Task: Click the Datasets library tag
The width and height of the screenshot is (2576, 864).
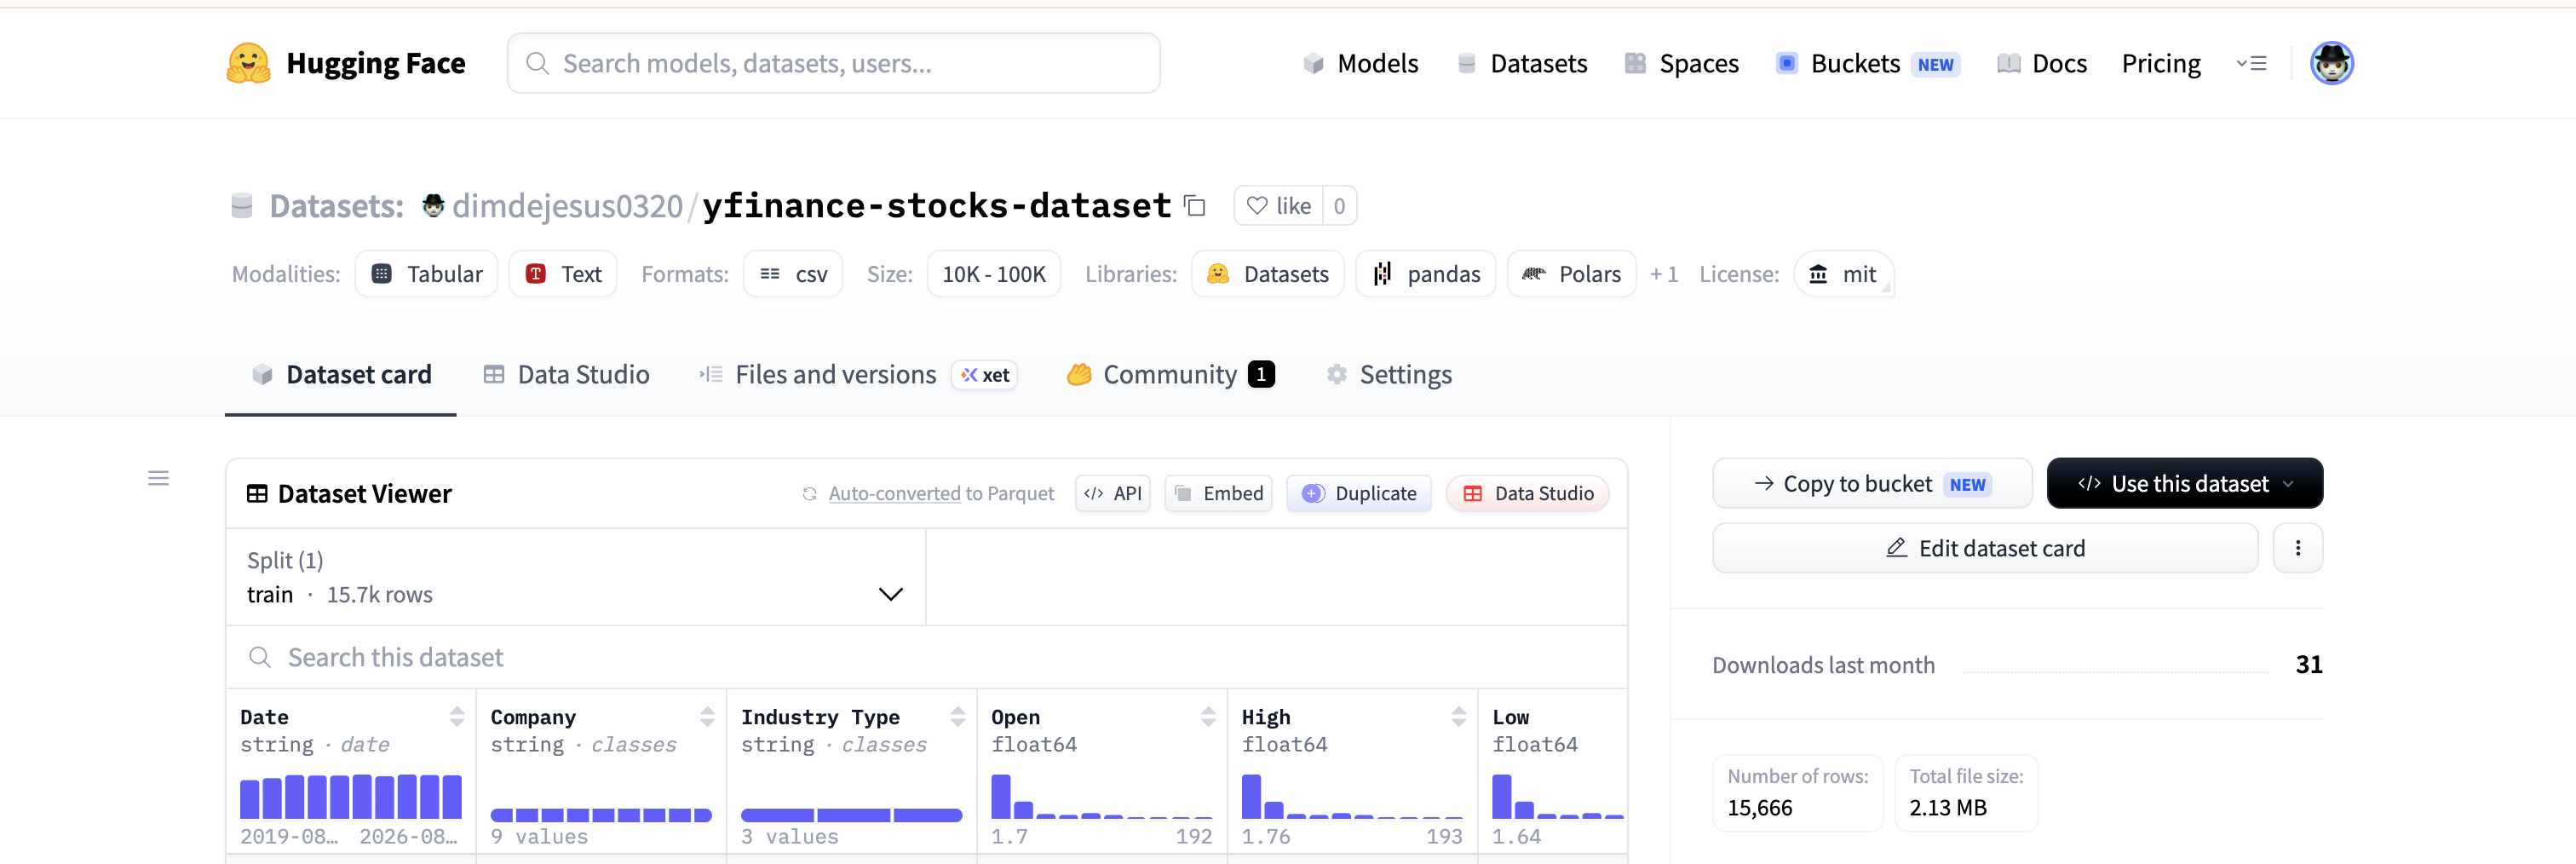Action: [1267, 274]
